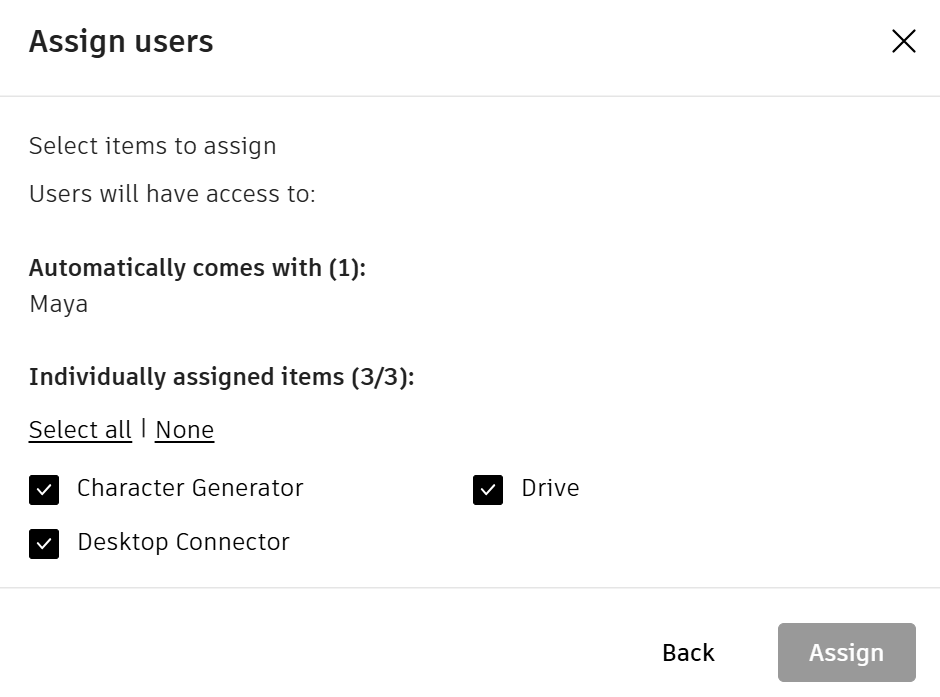Click the Select all link
The height and width of the screenshot is (697, 940).
click(x=80, y=430)
